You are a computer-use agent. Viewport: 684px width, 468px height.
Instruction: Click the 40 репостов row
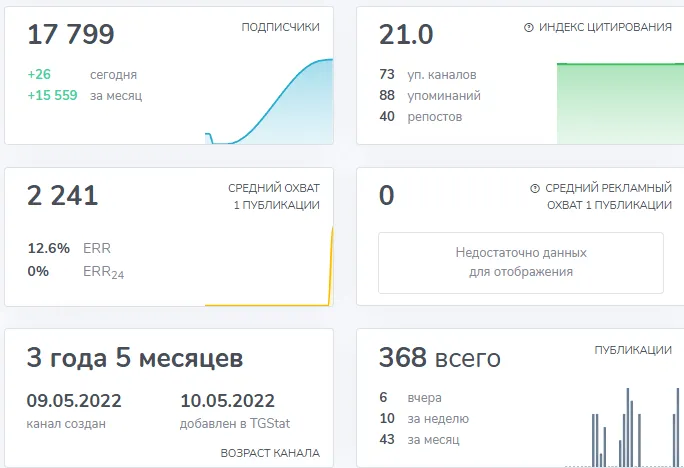pos(421,116)
